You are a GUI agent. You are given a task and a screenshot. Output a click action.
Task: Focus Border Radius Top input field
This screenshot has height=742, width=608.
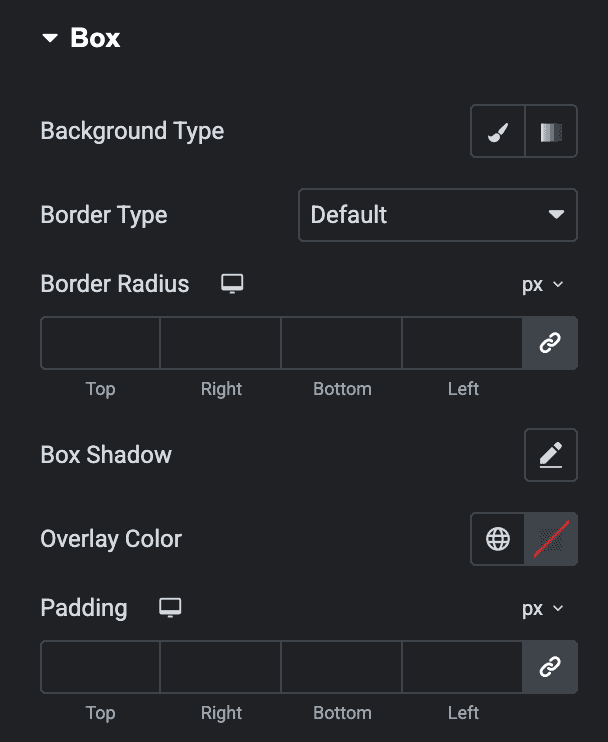click(100, 343)
